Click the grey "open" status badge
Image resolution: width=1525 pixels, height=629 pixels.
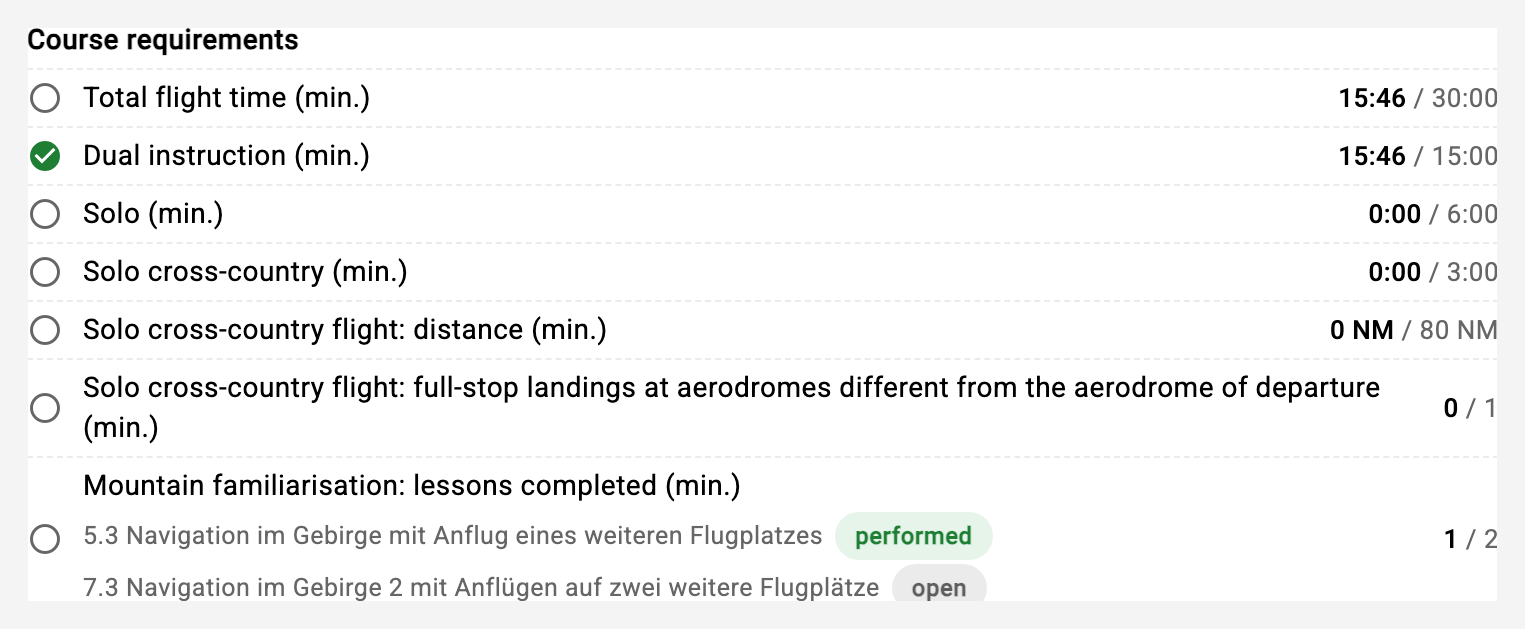coord(938,587)
